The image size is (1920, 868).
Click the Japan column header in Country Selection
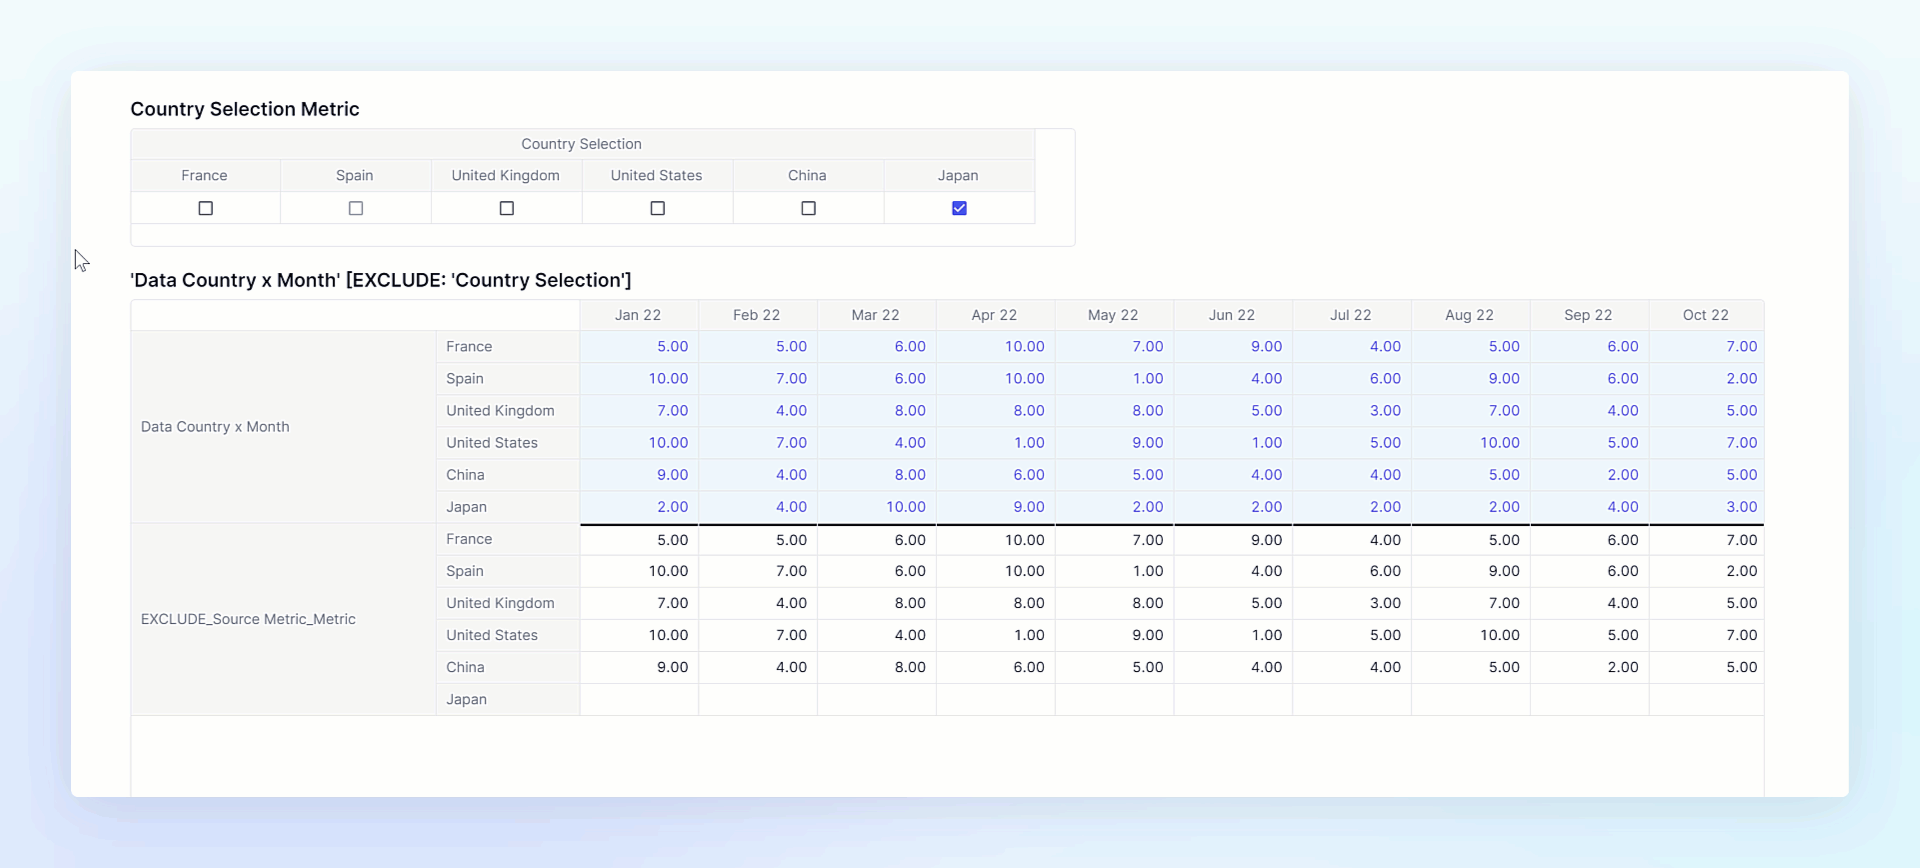[x=959, y=176]
